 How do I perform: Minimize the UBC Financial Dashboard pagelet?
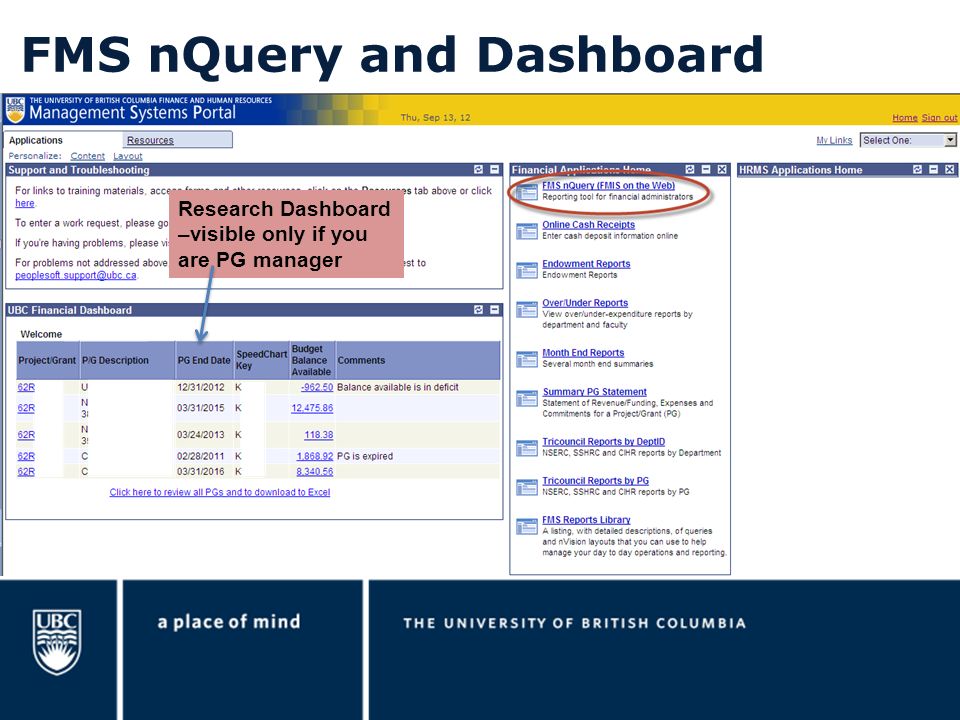(x=494, y=310)
